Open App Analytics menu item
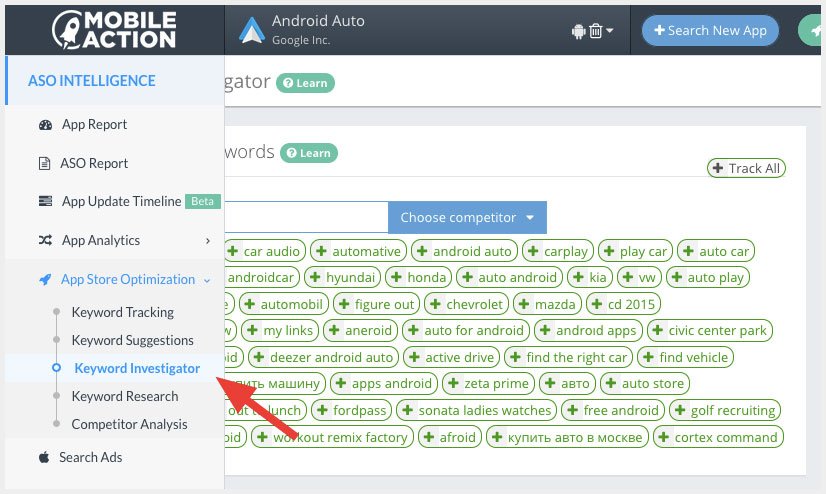Screen dimensions: 826x494 click(101, 240)
